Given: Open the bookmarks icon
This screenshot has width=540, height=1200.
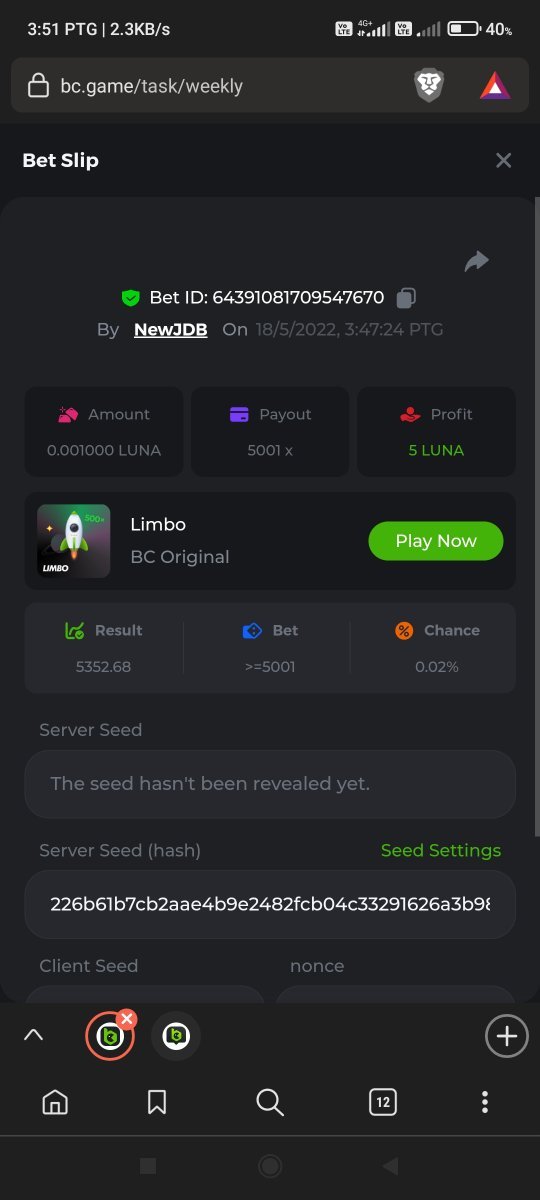Looking at the screenshot, I should 157,1102.
